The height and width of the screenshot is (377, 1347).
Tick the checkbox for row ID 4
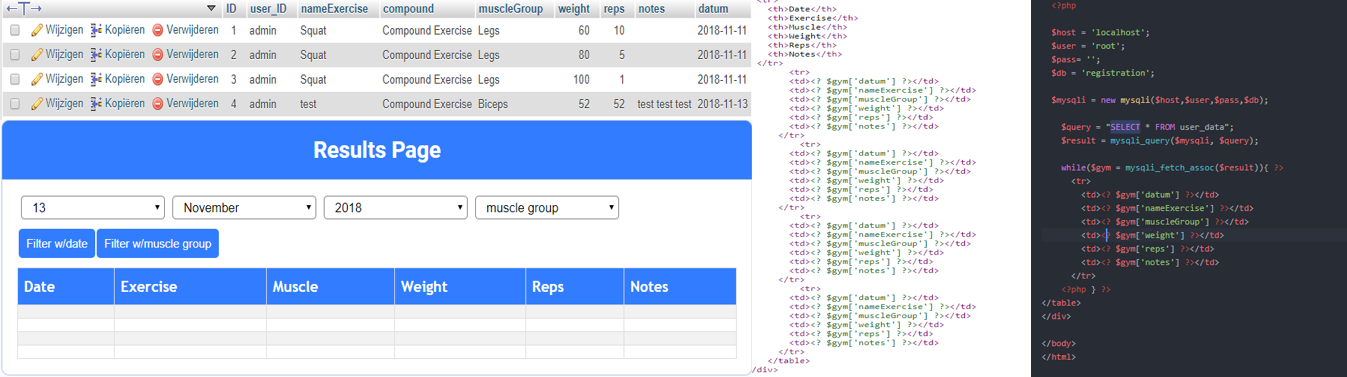tap(15, 103)
